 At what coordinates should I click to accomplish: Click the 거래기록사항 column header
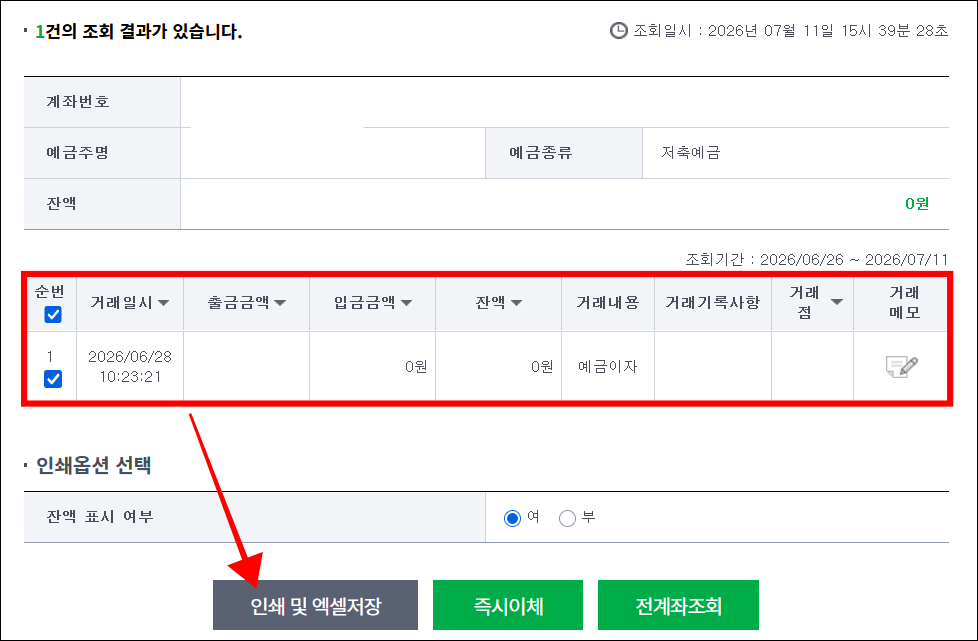[x=712, y=303]
